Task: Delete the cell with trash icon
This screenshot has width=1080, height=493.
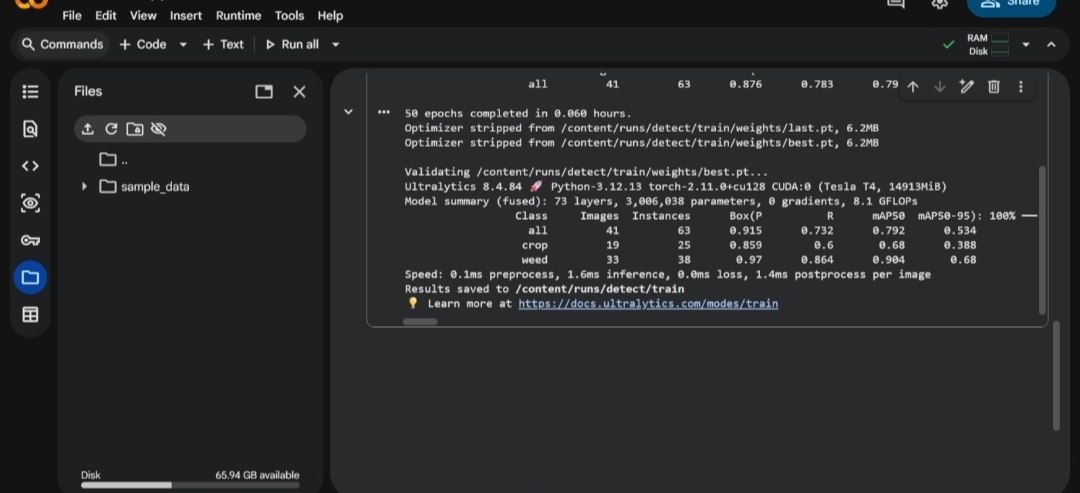Action: click(994, 87)
